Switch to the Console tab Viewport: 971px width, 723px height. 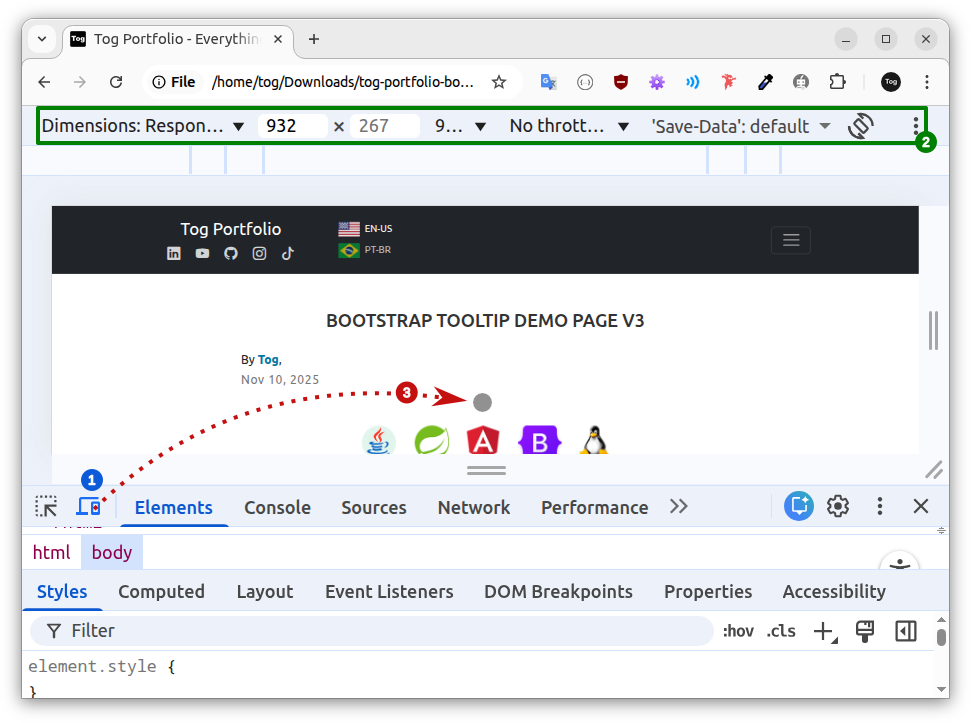coord(277,508)
